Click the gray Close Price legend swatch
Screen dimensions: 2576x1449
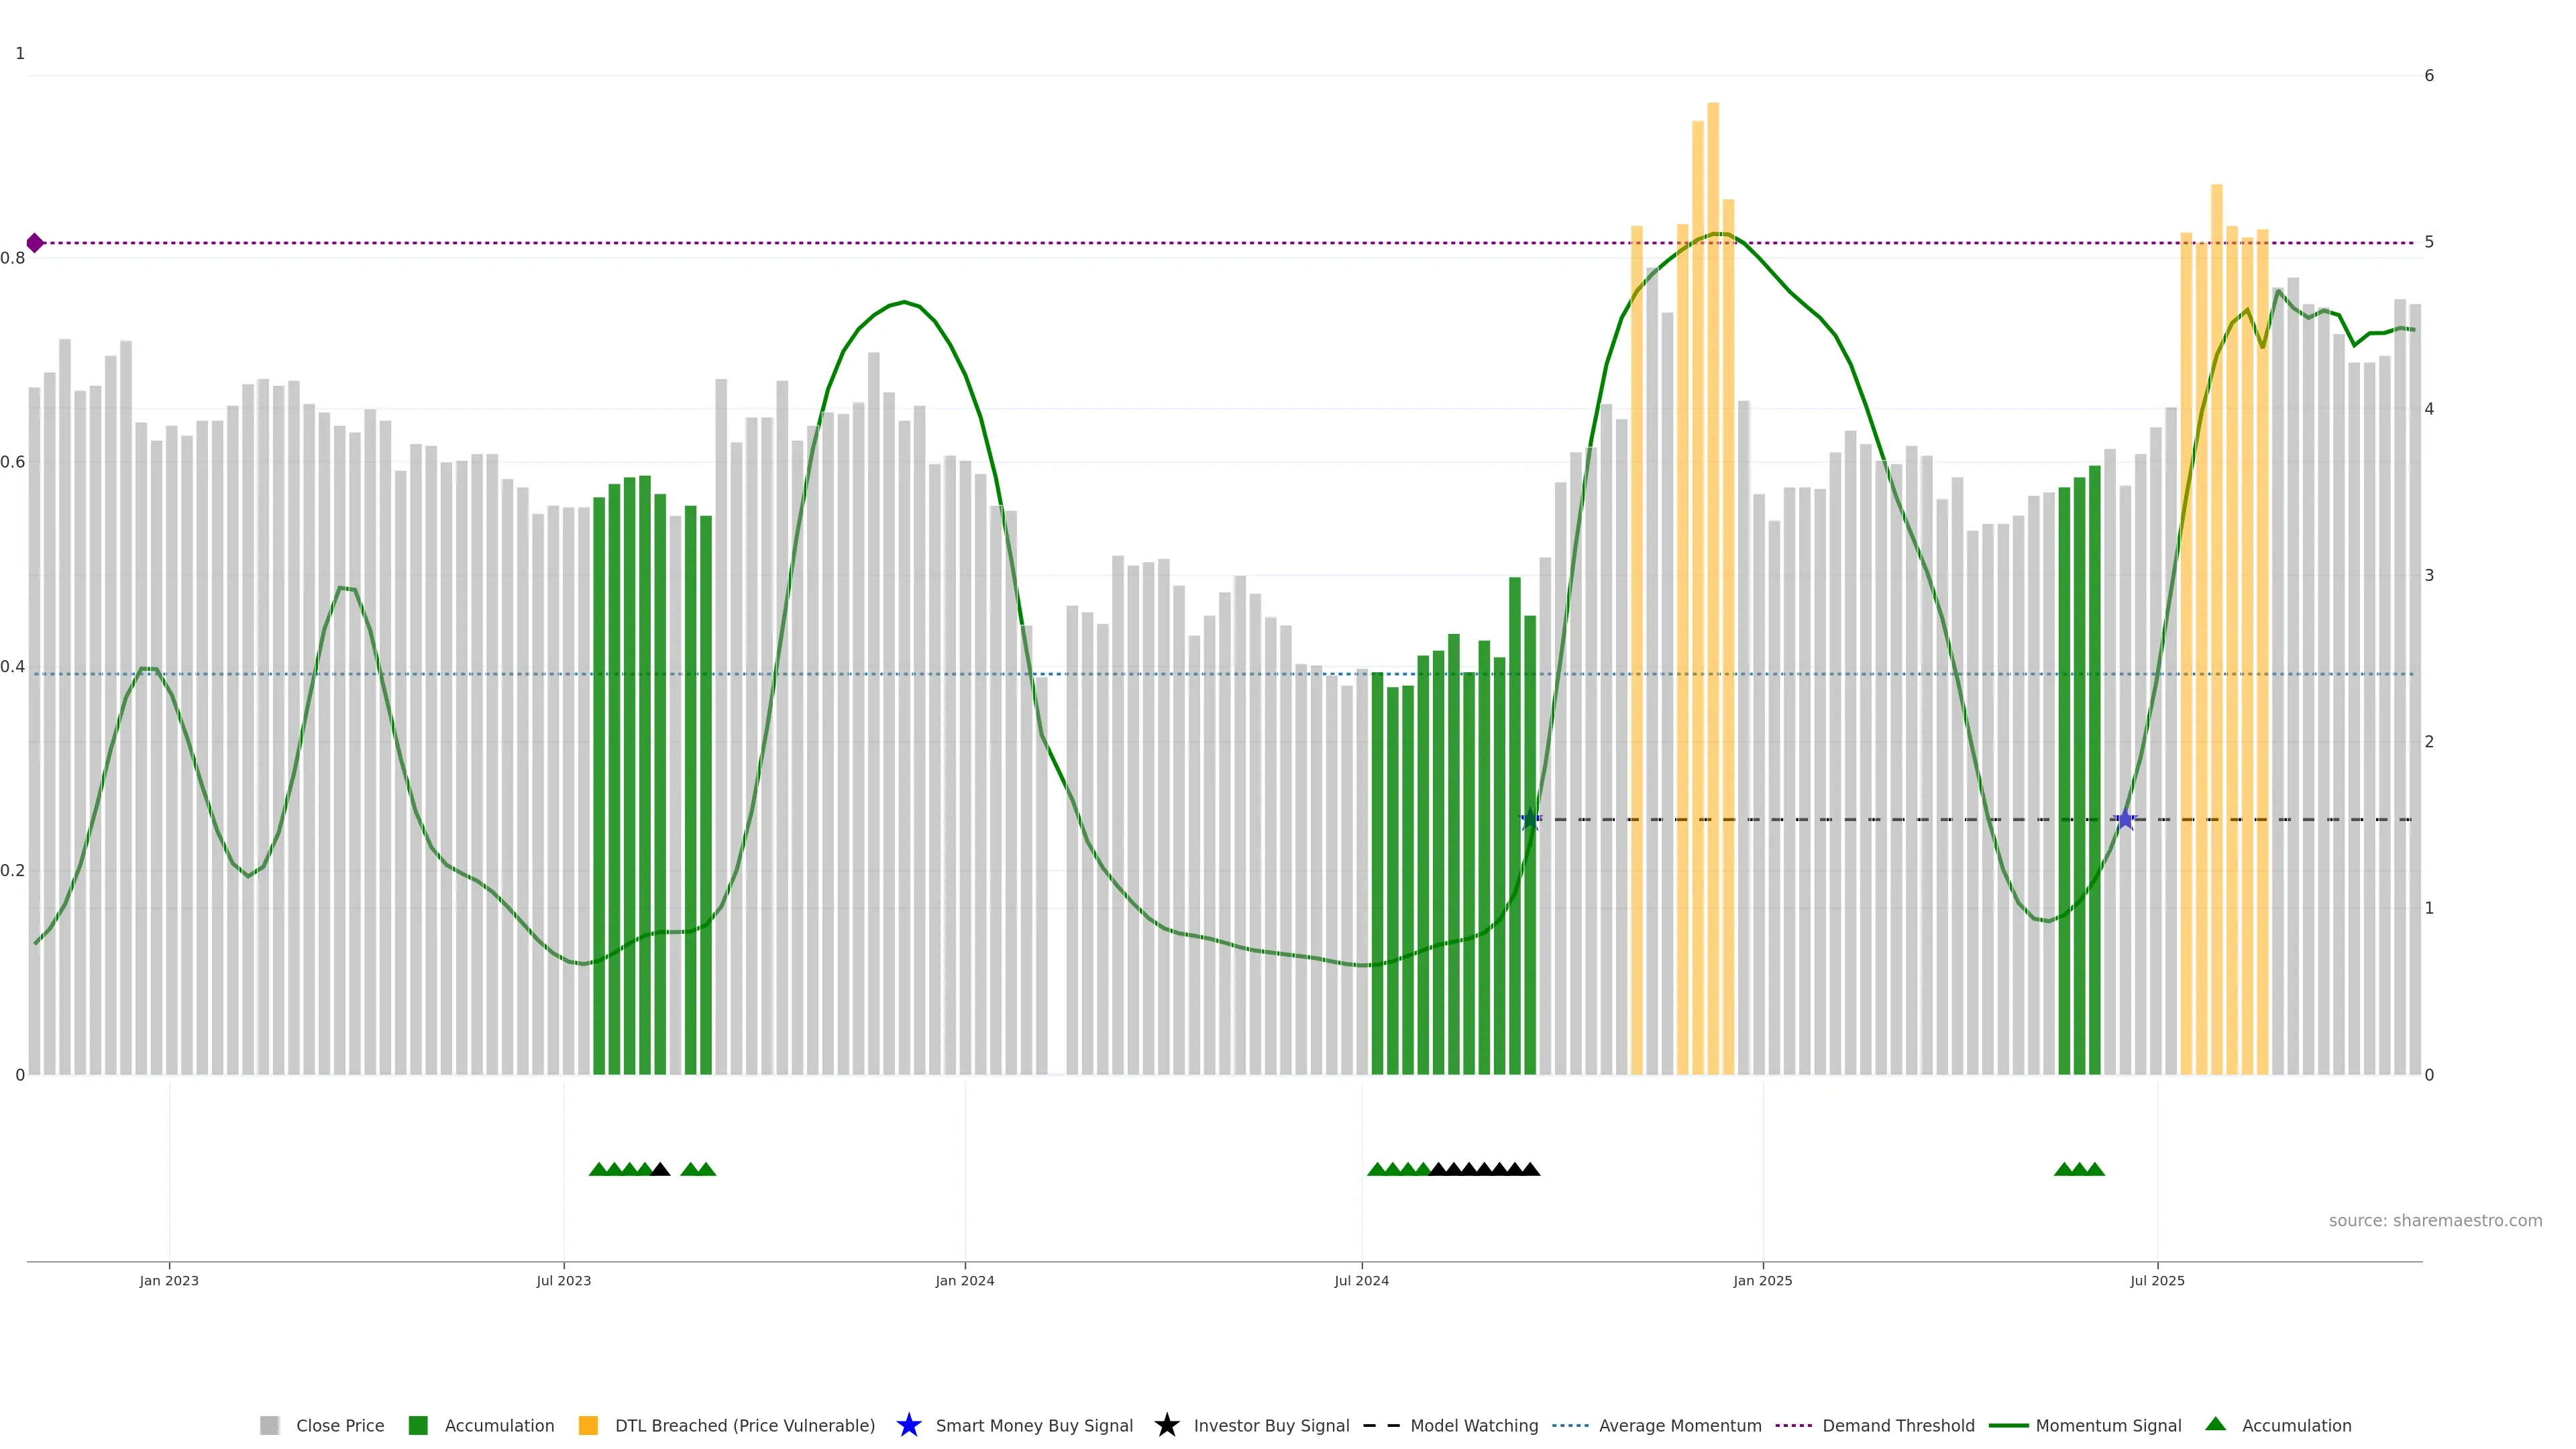pos(269,1425)
